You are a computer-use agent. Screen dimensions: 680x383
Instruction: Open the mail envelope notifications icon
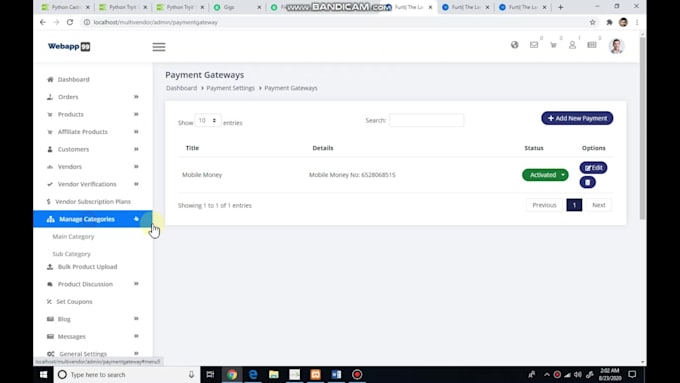pyautogui.click(x=534, y=45)
